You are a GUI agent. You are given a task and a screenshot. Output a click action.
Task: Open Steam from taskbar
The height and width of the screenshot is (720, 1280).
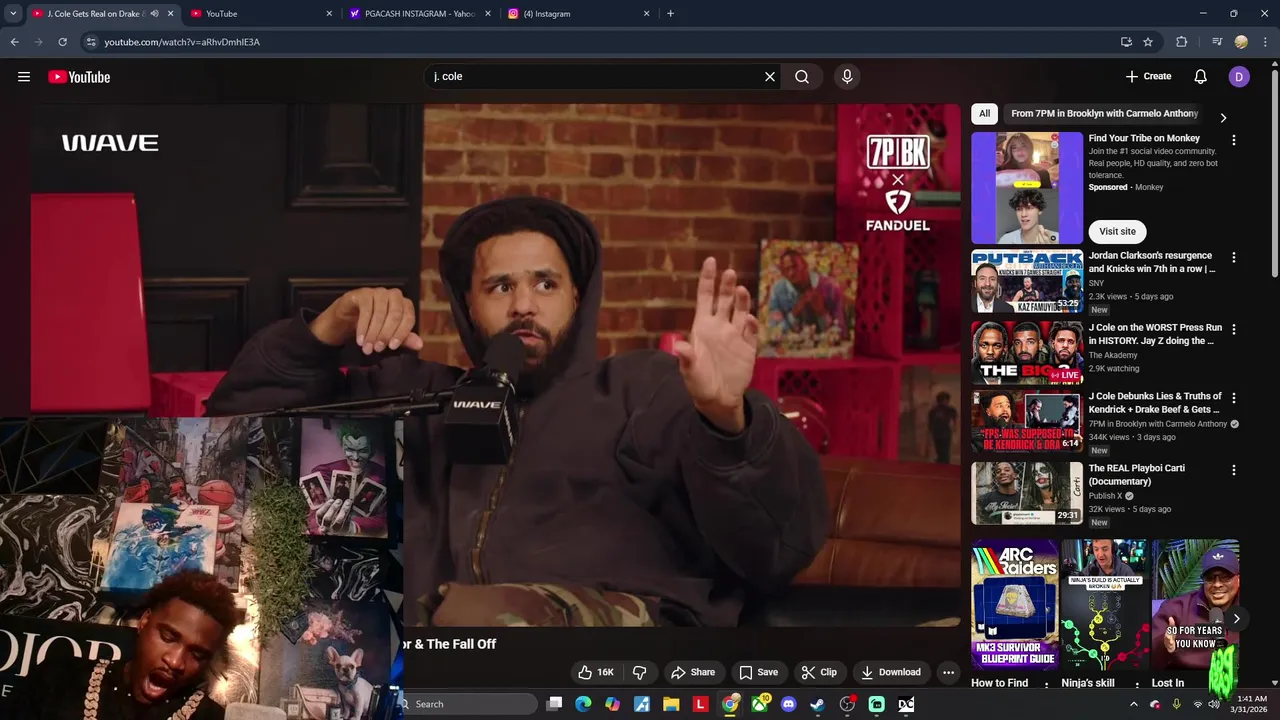[x=817, y=704]
